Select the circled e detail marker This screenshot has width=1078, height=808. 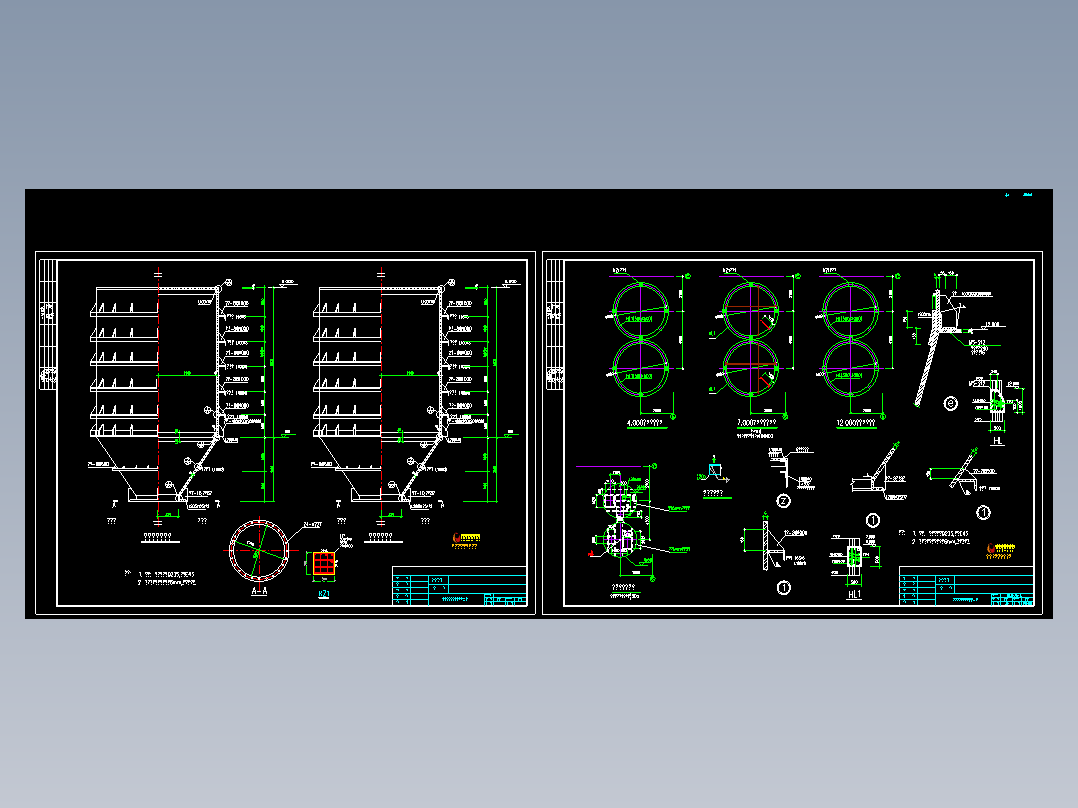951,404
